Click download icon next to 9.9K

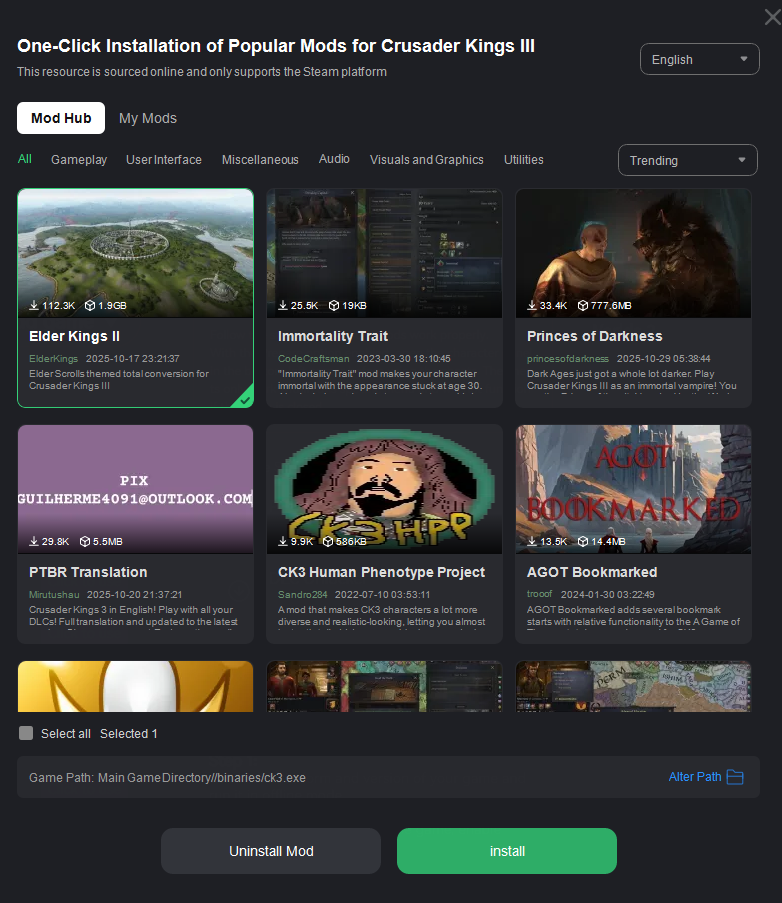[283, 541]
